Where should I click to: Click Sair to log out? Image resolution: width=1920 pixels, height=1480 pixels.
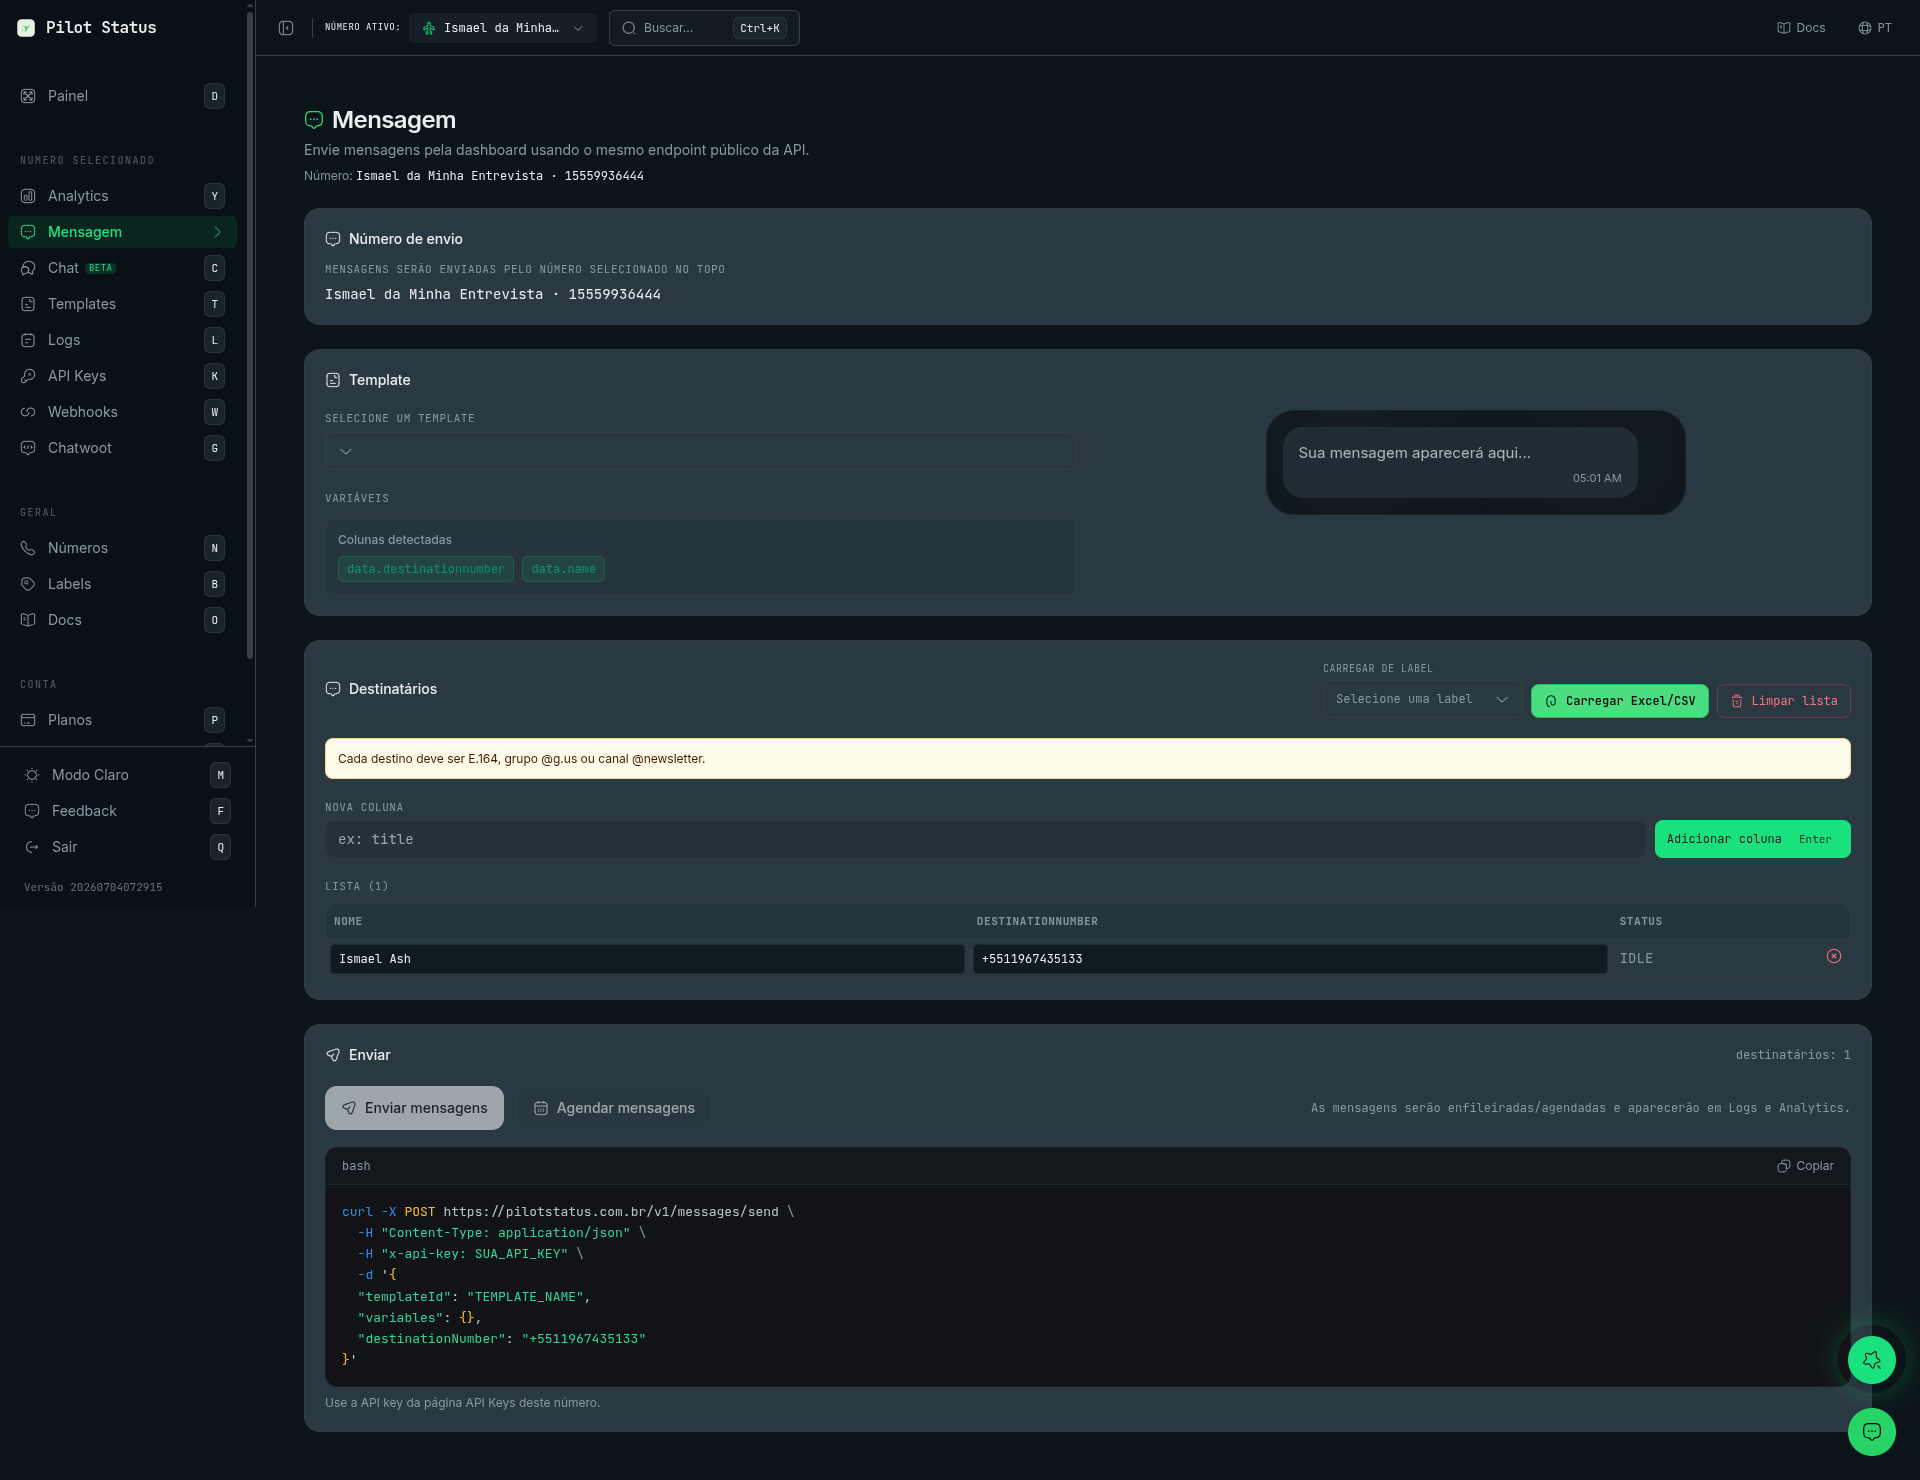point(127,847)
